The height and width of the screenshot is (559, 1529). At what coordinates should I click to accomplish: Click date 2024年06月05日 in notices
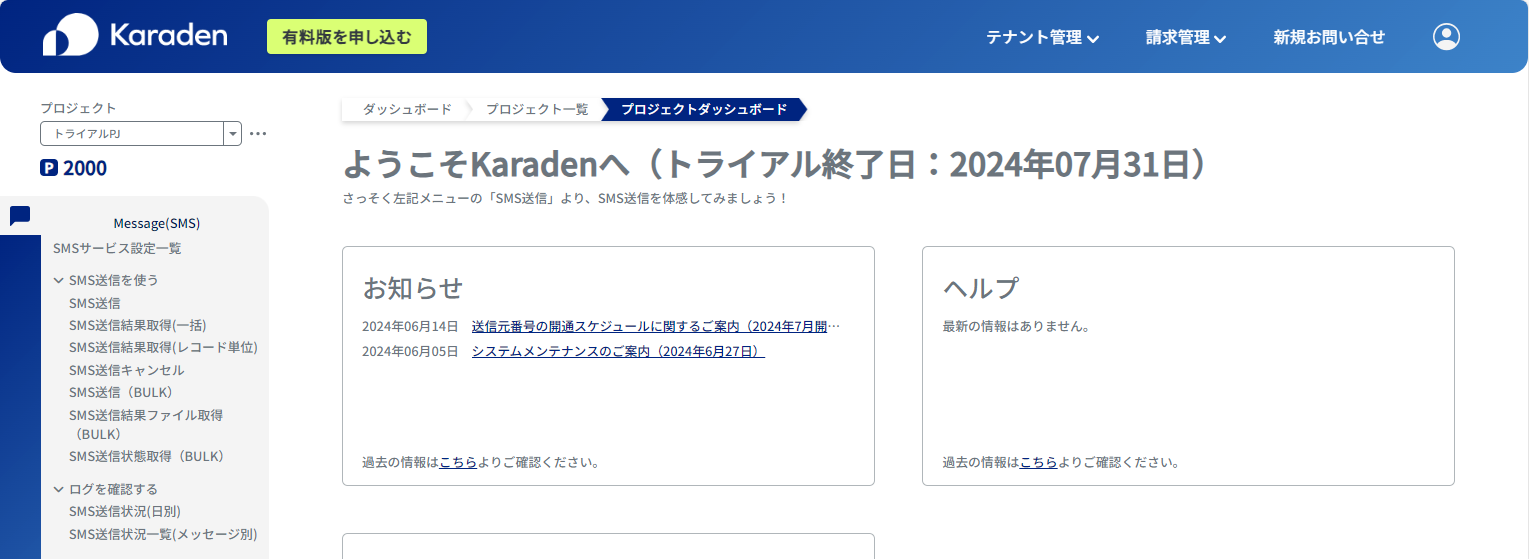click(410, 351)
